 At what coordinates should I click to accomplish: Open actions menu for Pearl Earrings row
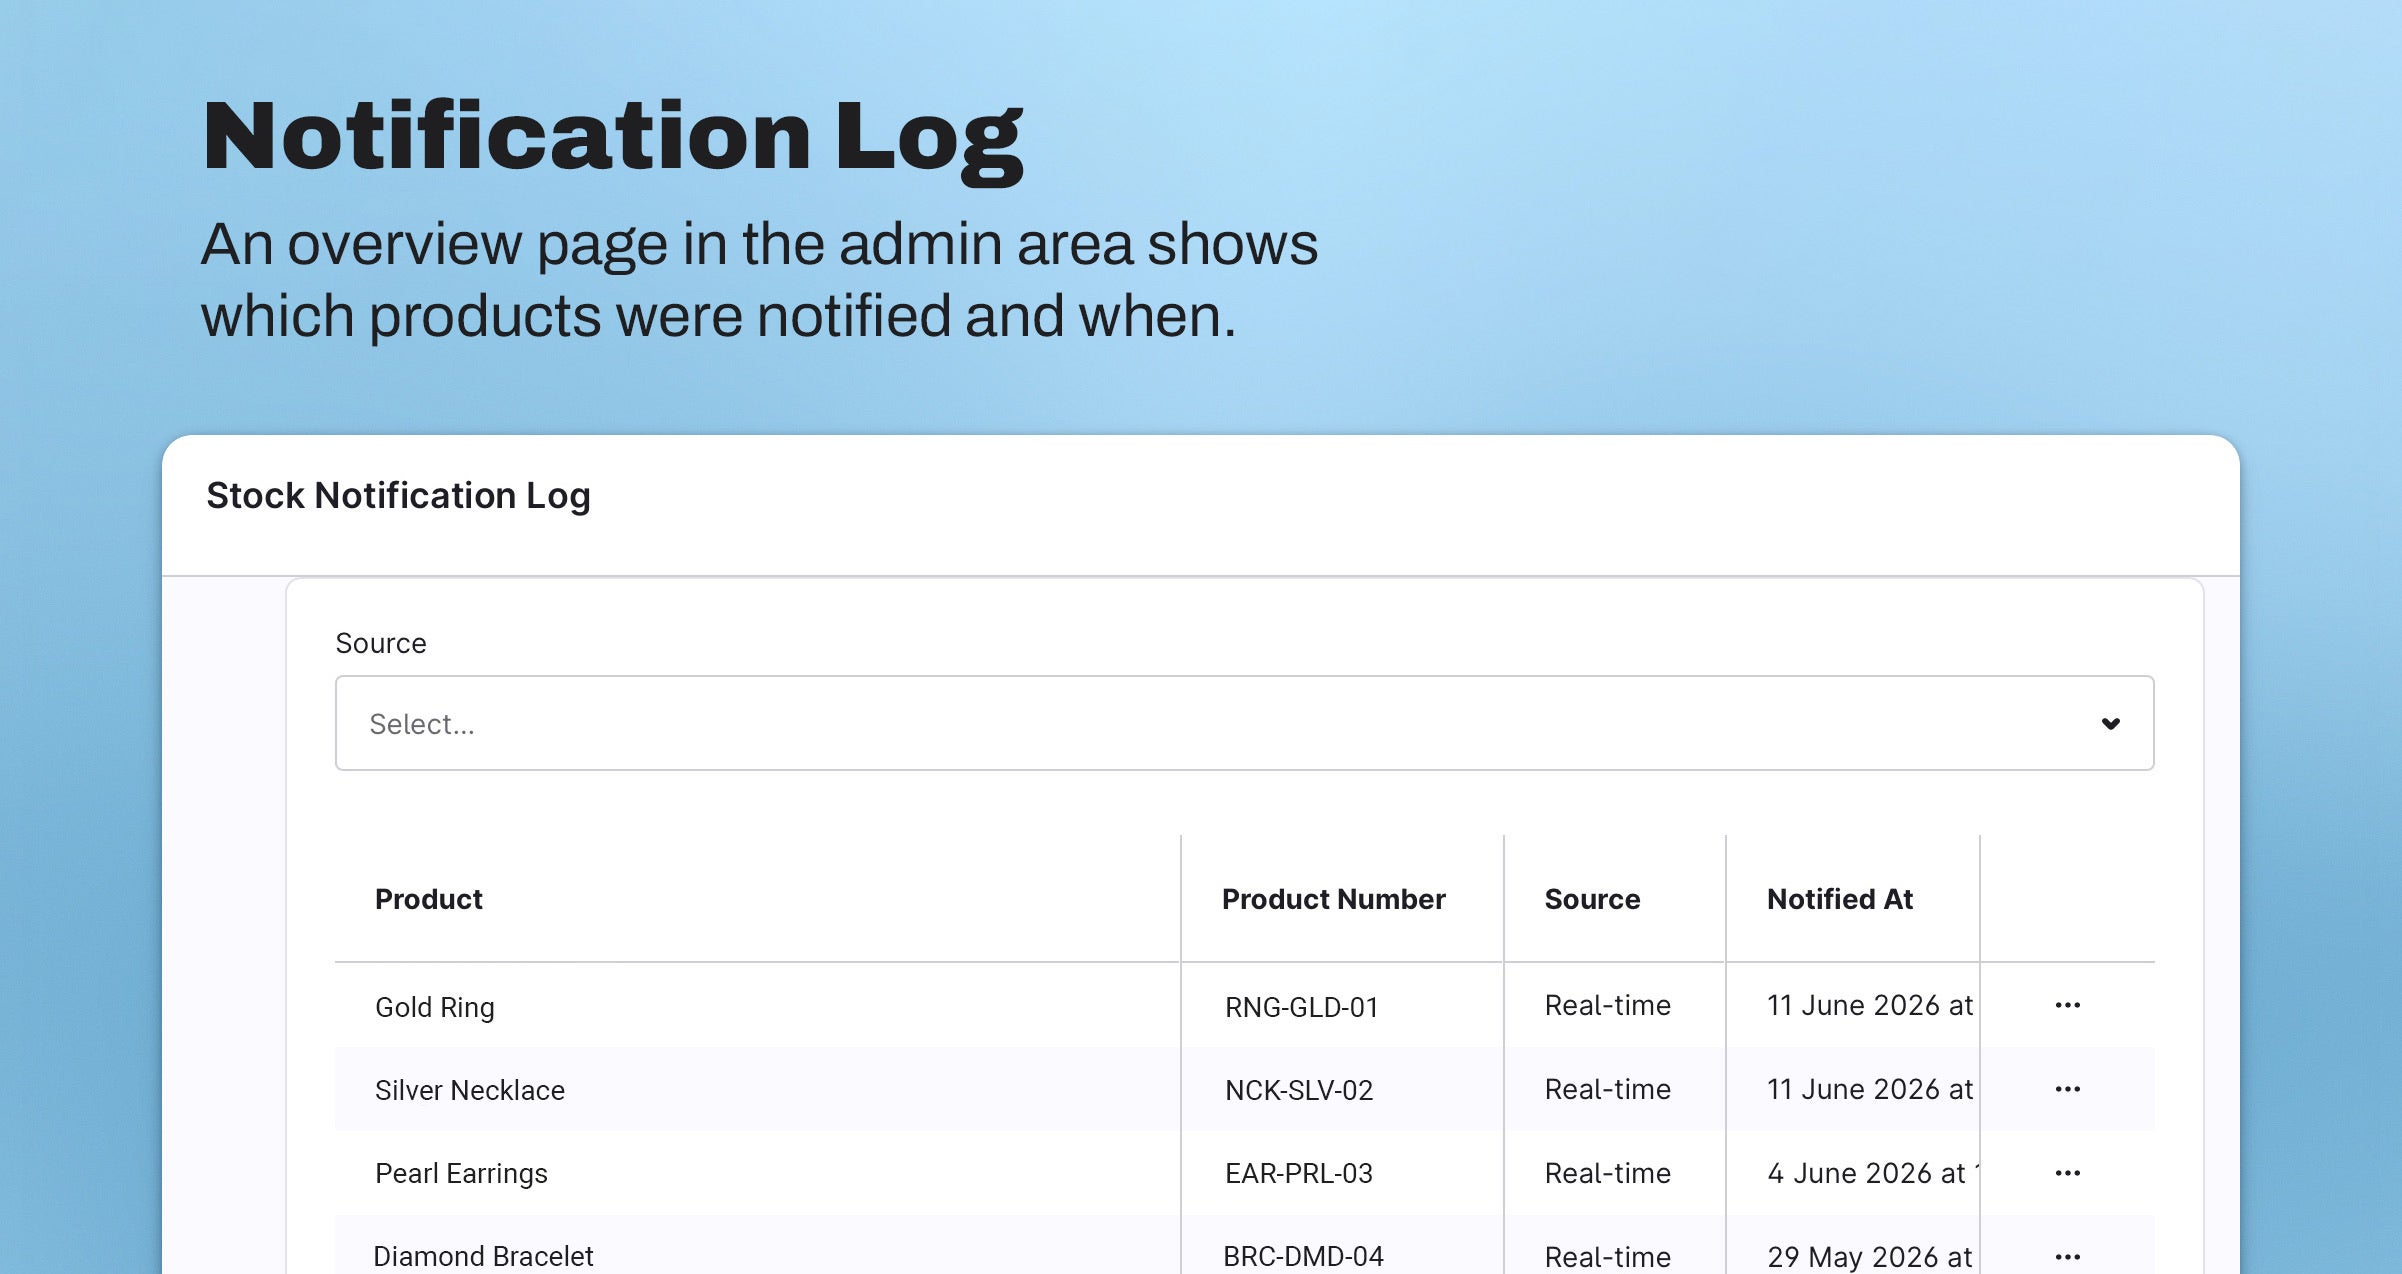[x=2067, y=1173]
